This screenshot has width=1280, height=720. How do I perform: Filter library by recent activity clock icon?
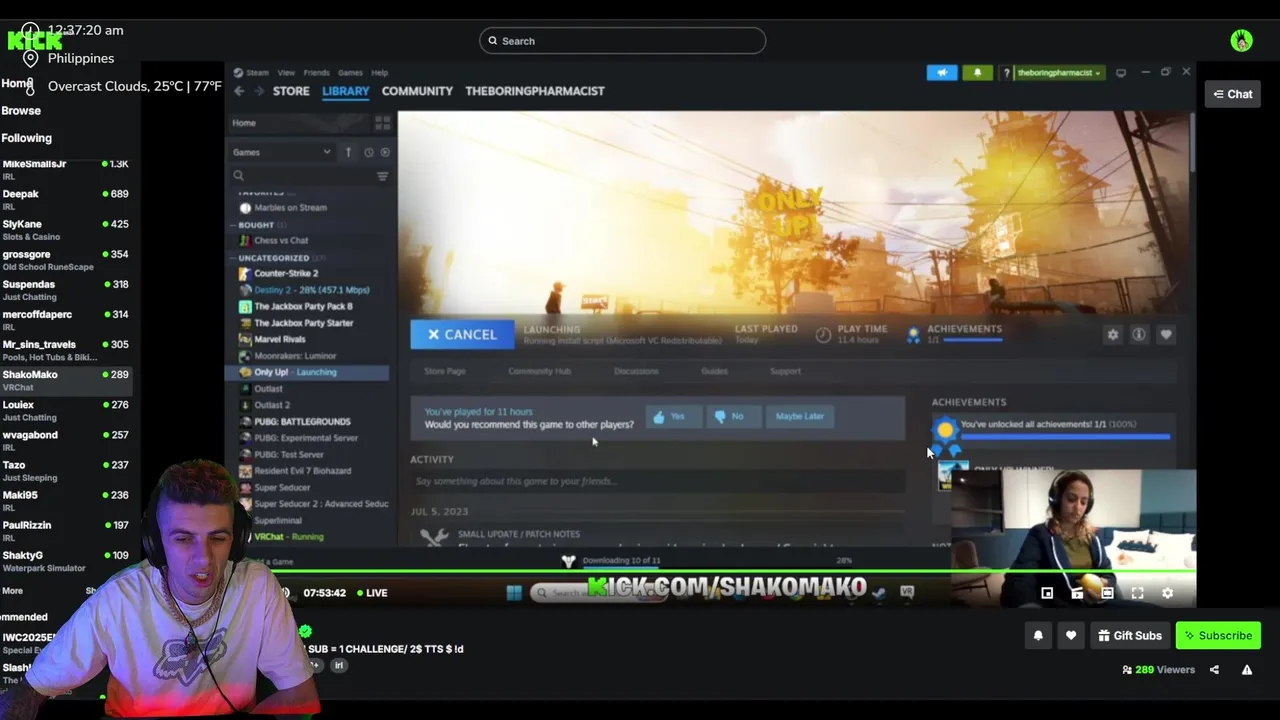tap(369, 152)
